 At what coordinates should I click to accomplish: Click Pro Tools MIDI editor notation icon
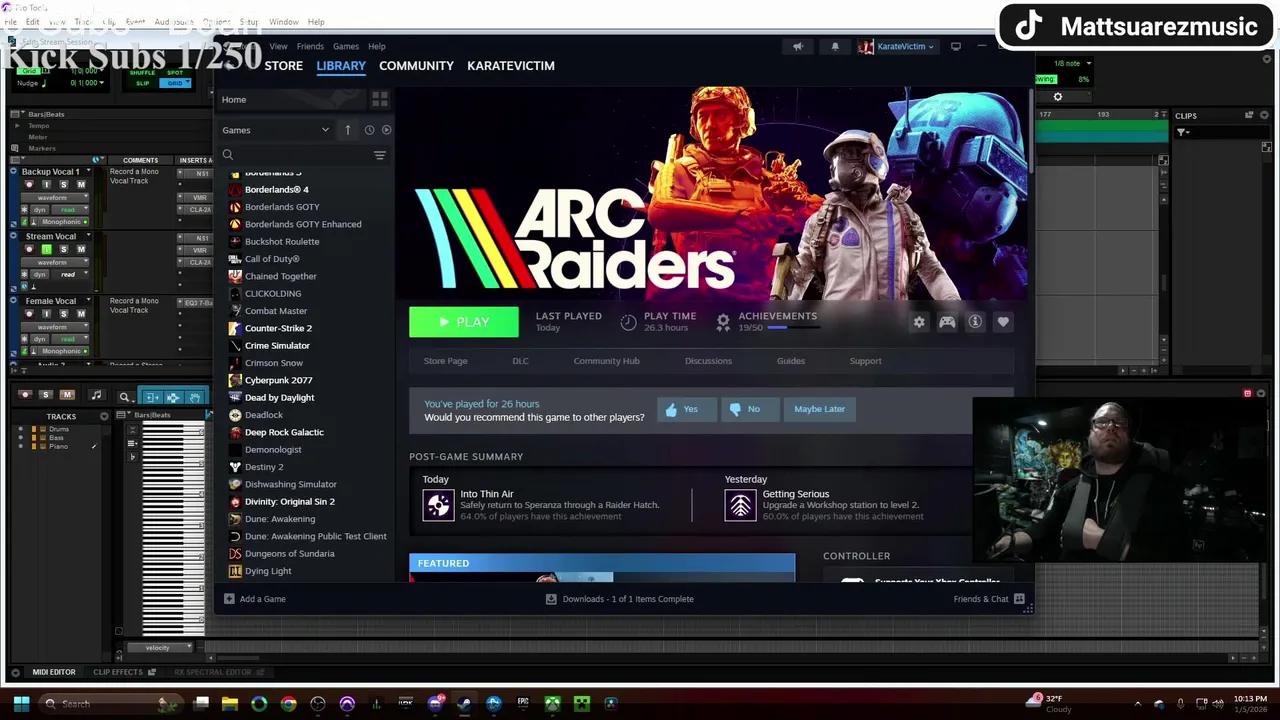(x=97, y=395)
